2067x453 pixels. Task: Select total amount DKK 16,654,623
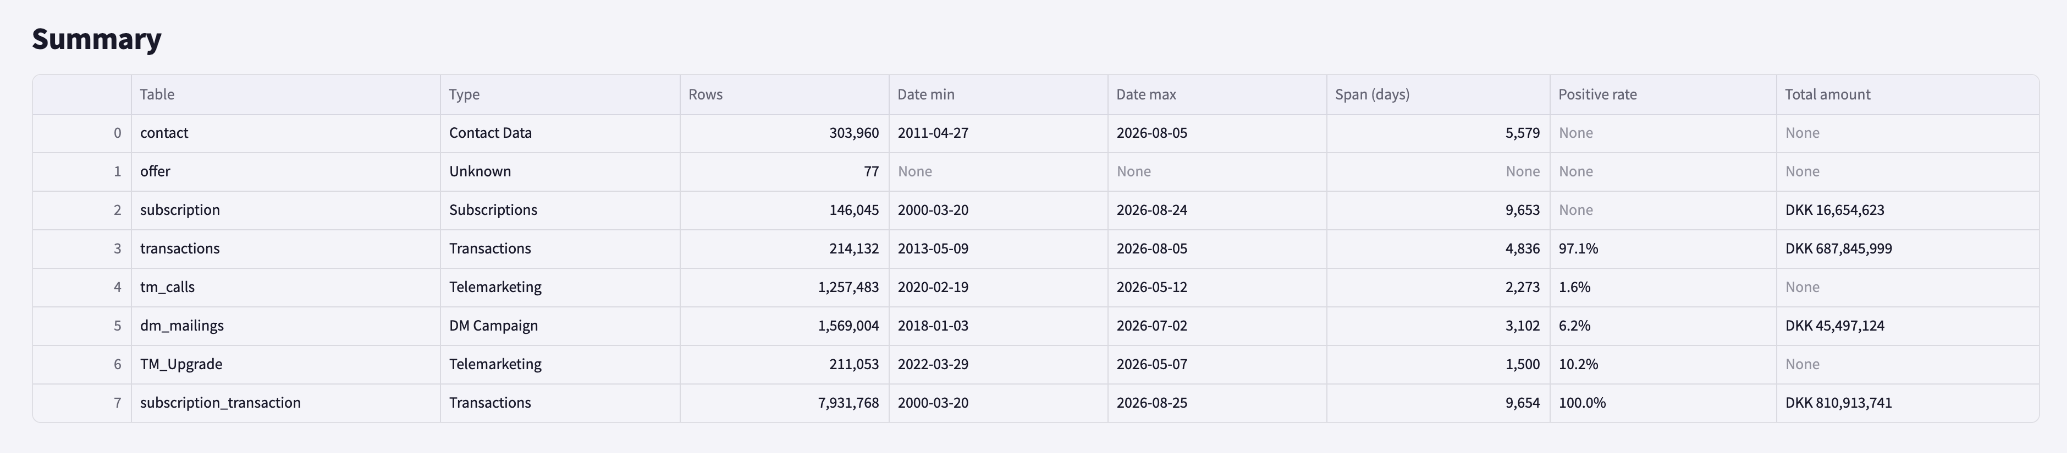point(1907,210)
